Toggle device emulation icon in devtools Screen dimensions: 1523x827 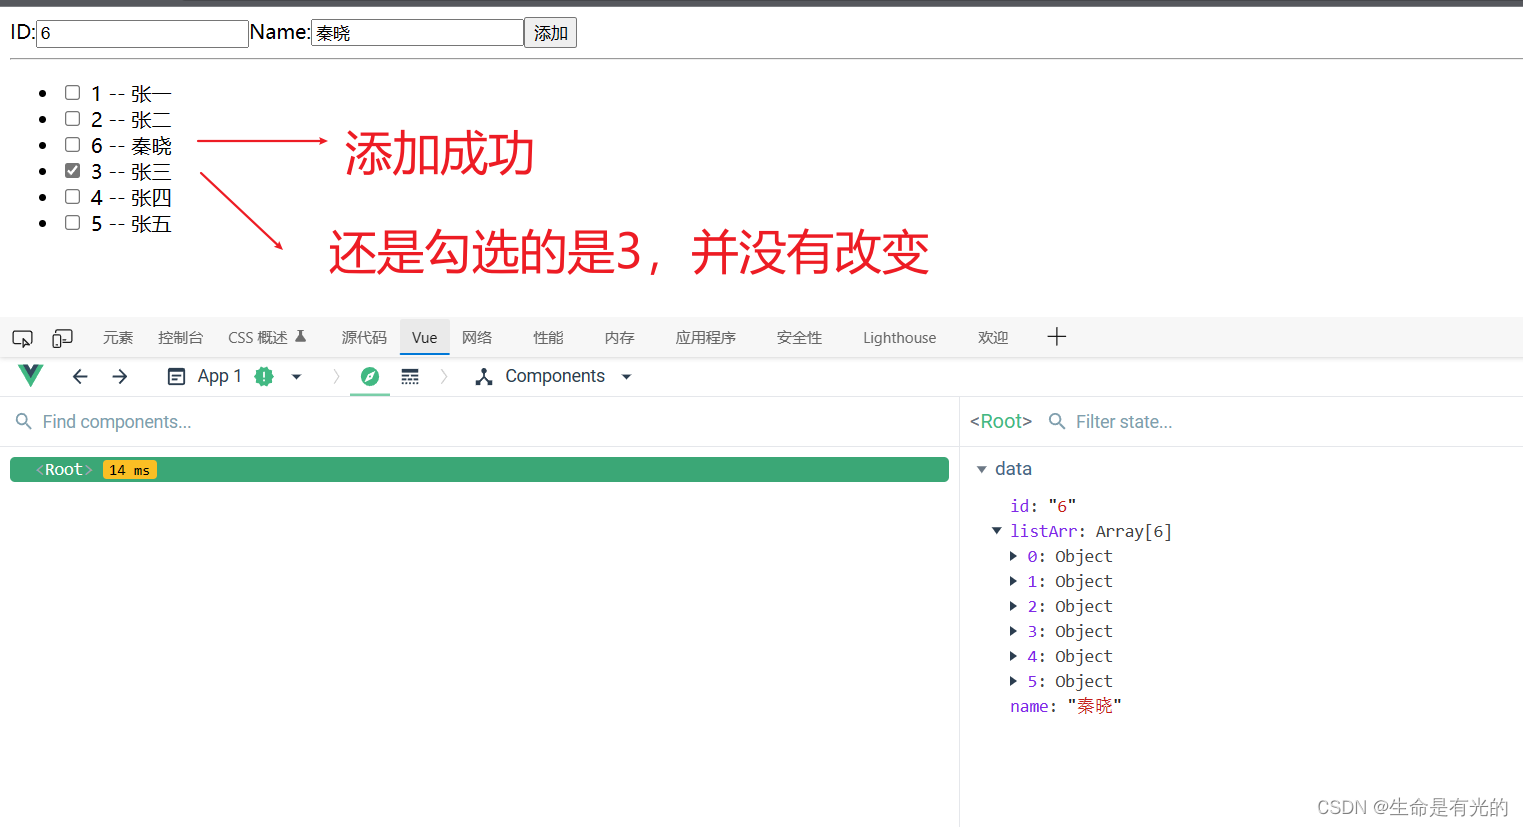[63, 338]
